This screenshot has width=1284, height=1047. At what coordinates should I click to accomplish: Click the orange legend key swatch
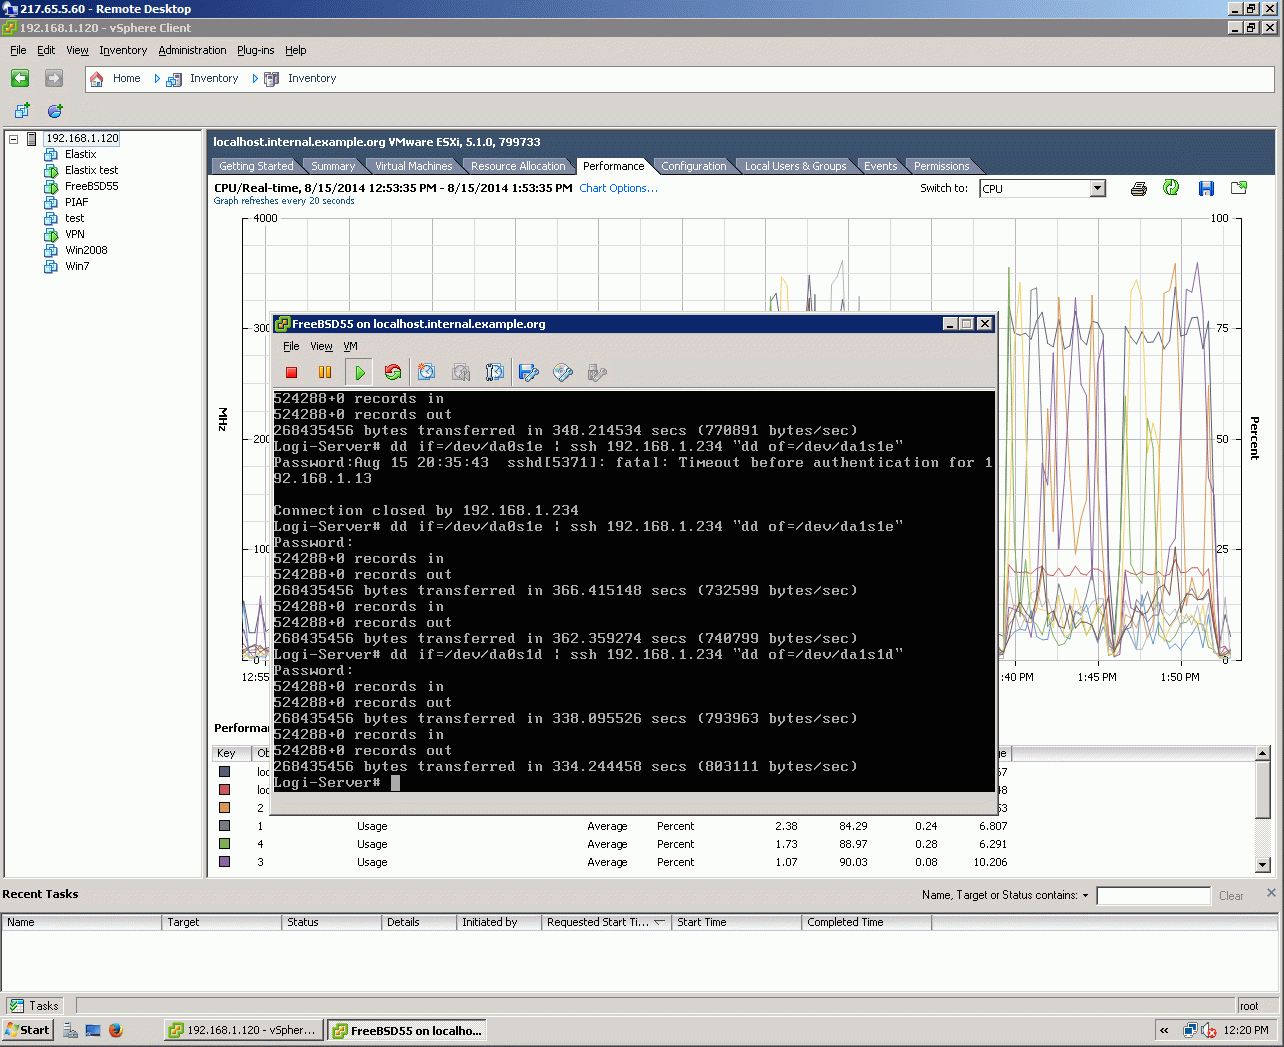tap(225, 808)
